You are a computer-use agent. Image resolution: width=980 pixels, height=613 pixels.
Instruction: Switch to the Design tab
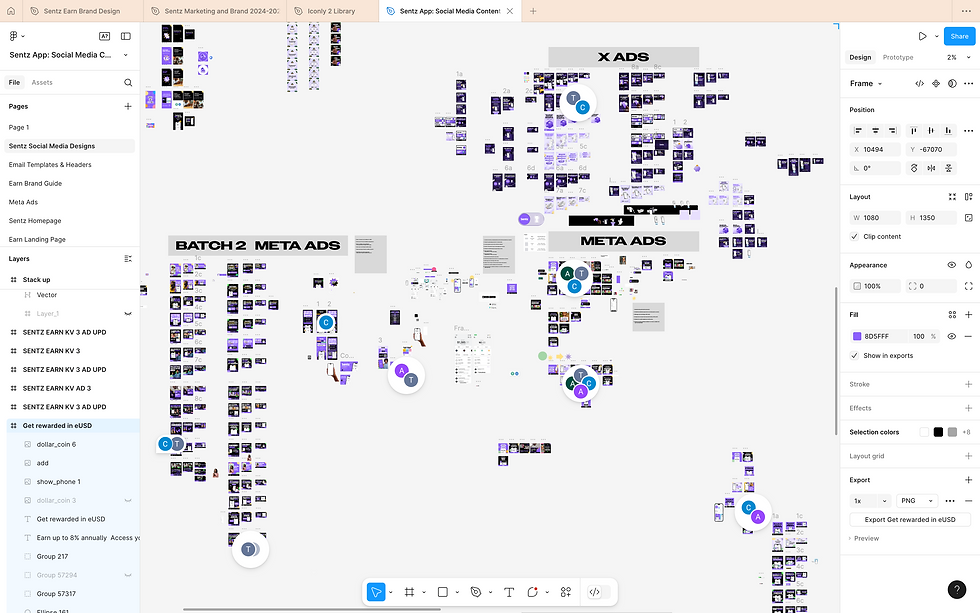(x=860, y=57)
